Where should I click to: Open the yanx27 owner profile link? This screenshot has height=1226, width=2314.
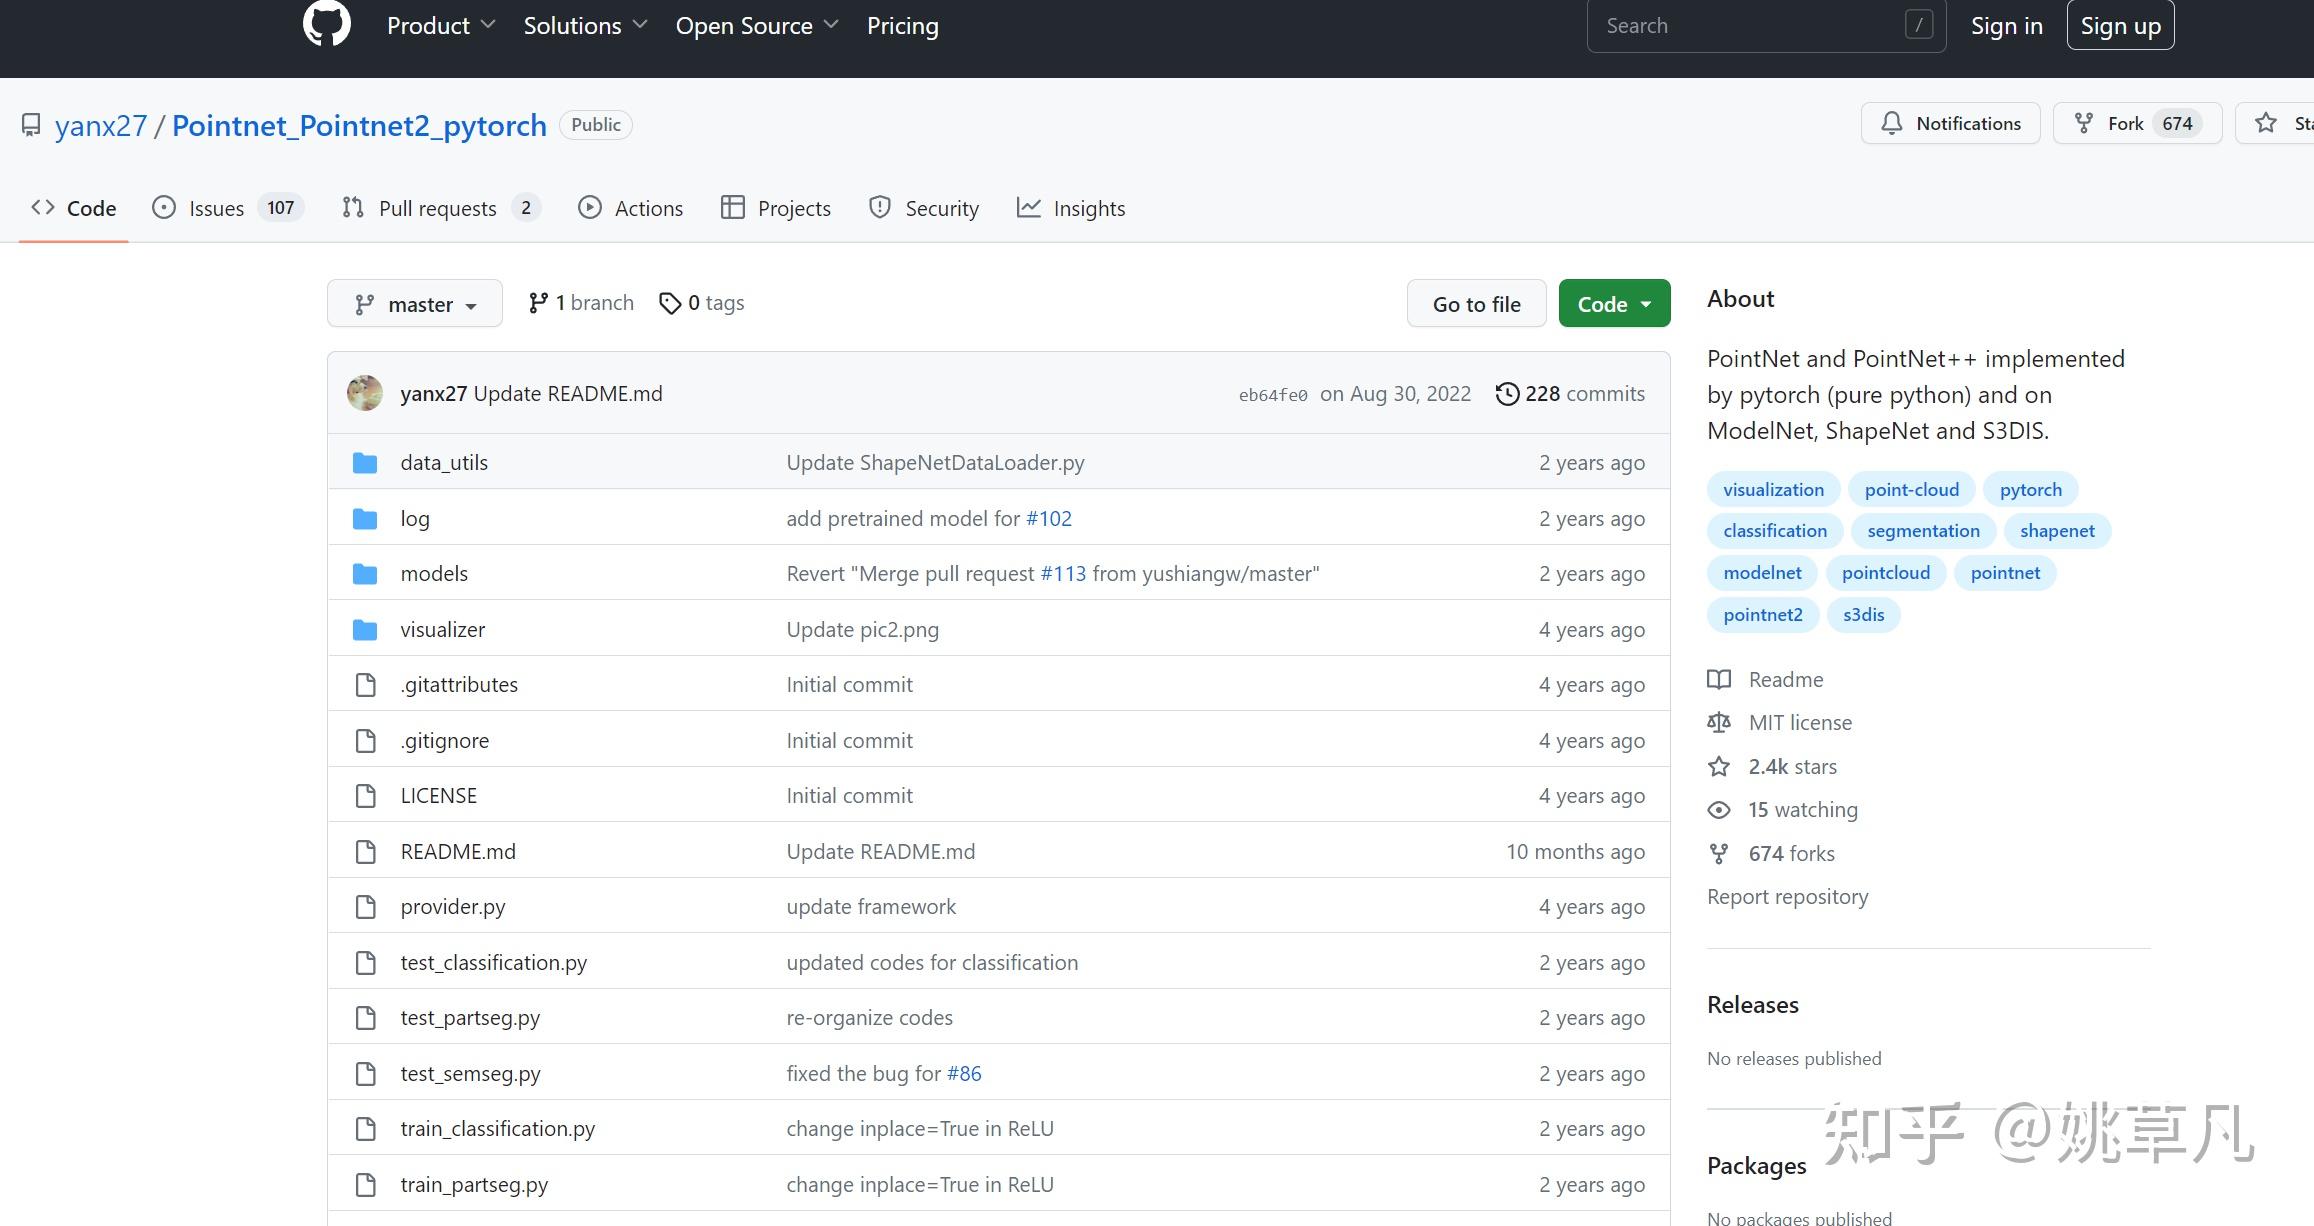pos(101,126)
